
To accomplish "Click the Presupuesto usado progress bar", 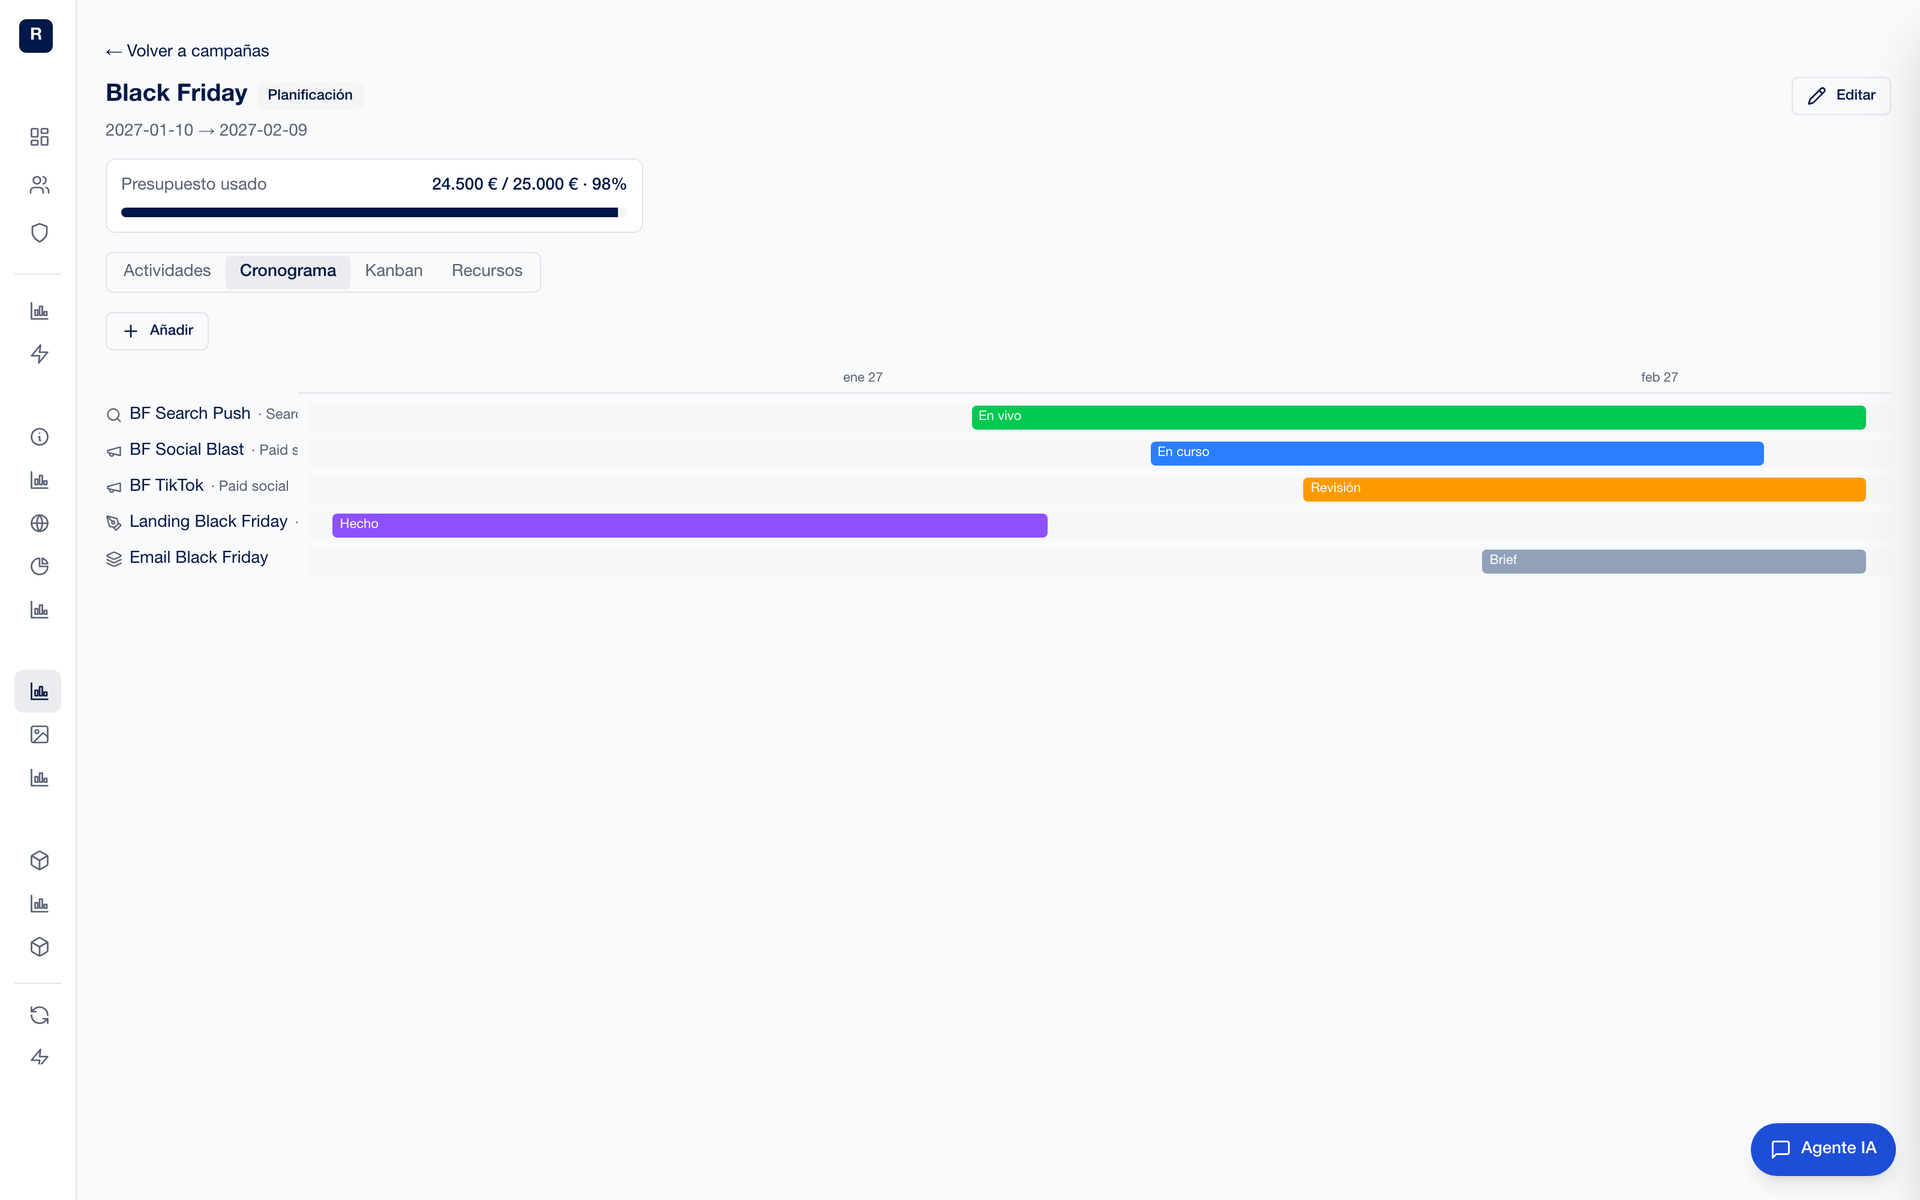I will click(374, 212).
